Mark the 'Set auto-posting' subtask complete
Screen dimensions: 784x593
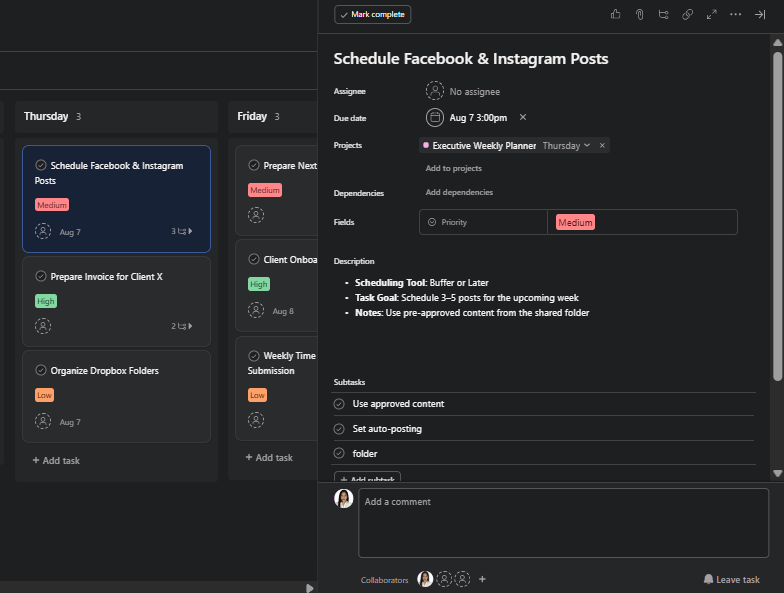(339, 429)
